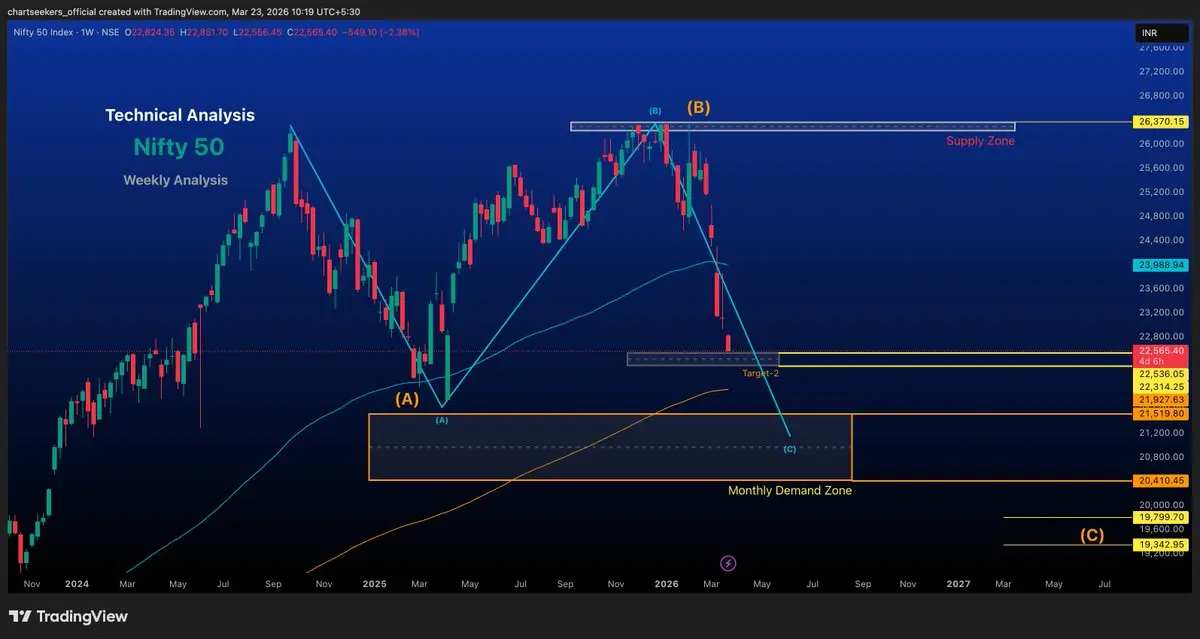The image size is (1200, 639).
Task: Select the large orange (A) wave label
Action: click(x=406, y=398)
